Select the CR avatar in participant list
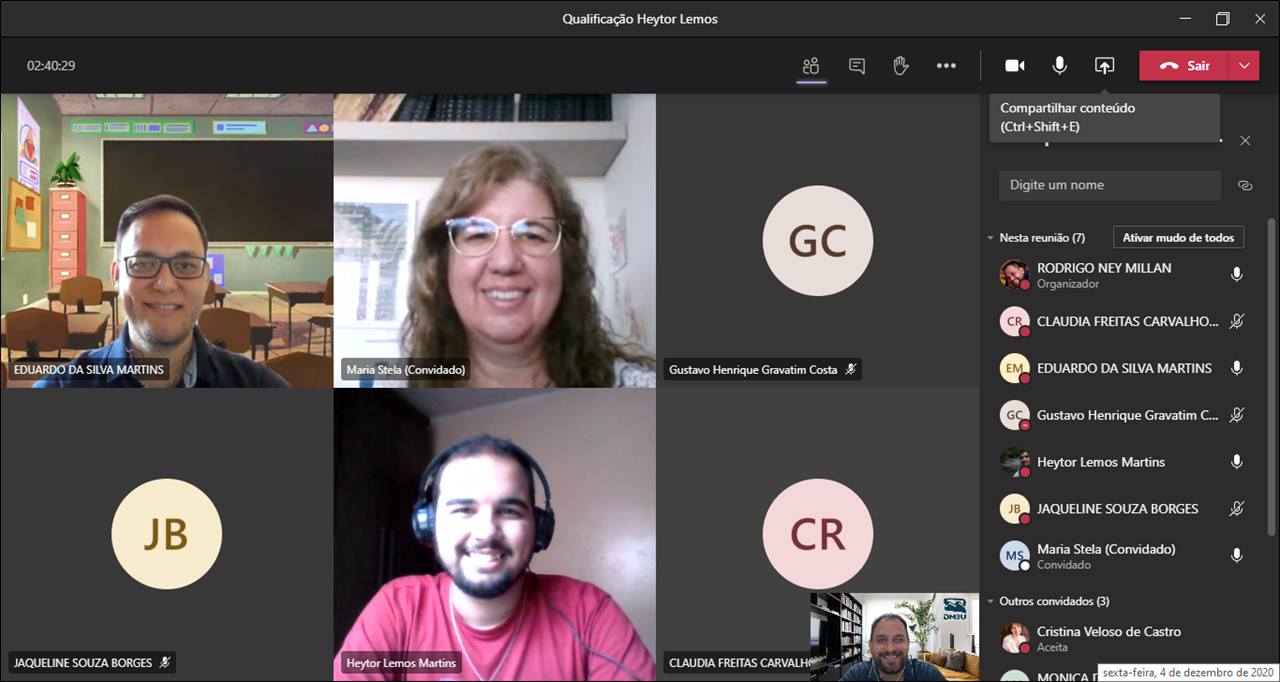 (x=1014, y=321)
